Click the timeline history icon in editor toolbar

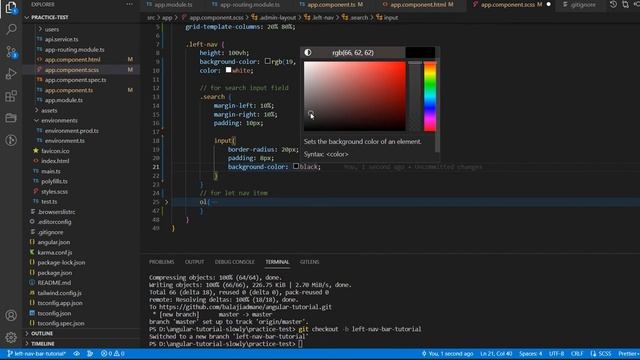pyautogui.click(x=613, y=4)
